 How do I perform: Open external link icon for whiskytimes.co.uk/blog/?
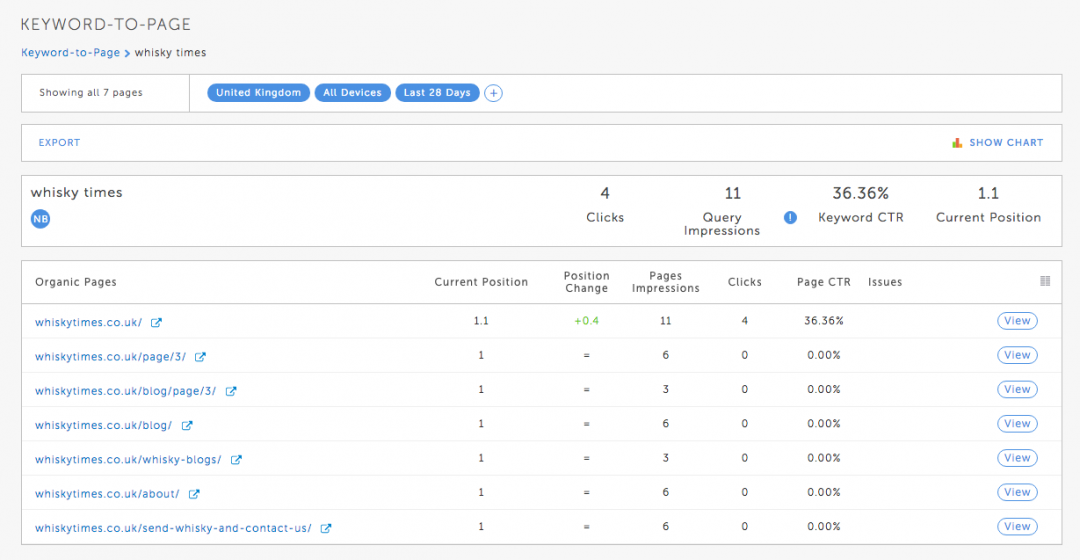pos(187,426)
